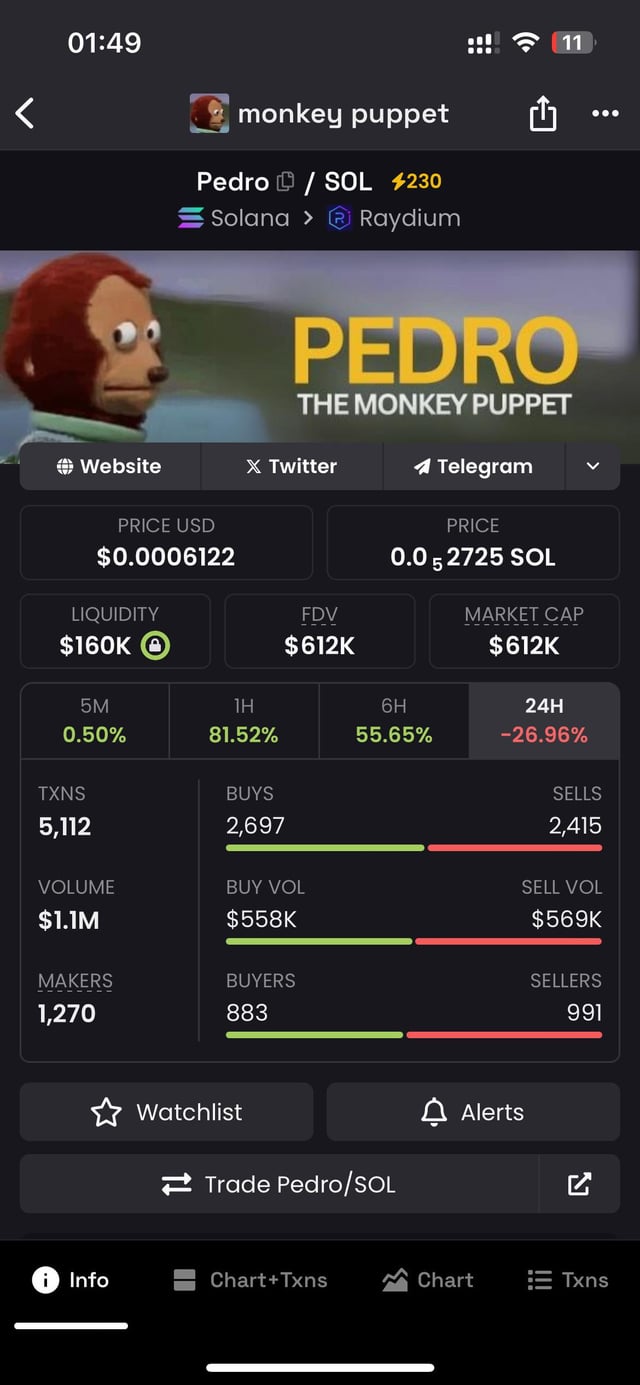This screenshot has width=640, height=1385.
Task: Open the three-dot more options menu
Action: point(605,113)
